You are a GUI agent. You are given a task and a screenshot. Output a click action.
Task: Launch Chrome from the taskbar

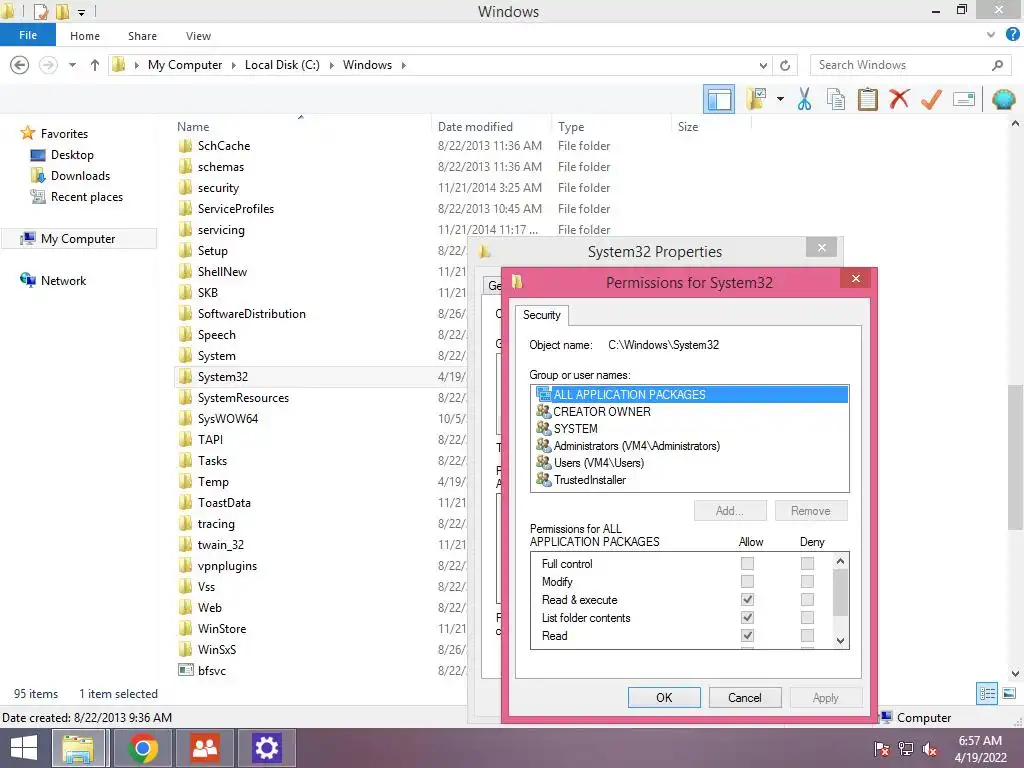[x=143, y=748]
